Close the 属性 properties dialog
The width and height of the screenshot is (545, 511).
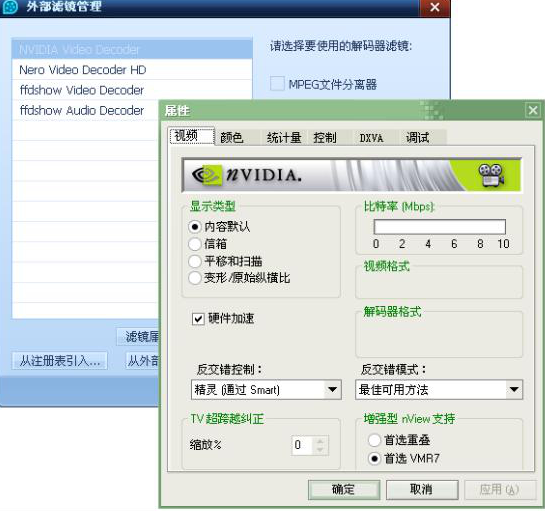[x=533, y=111]
